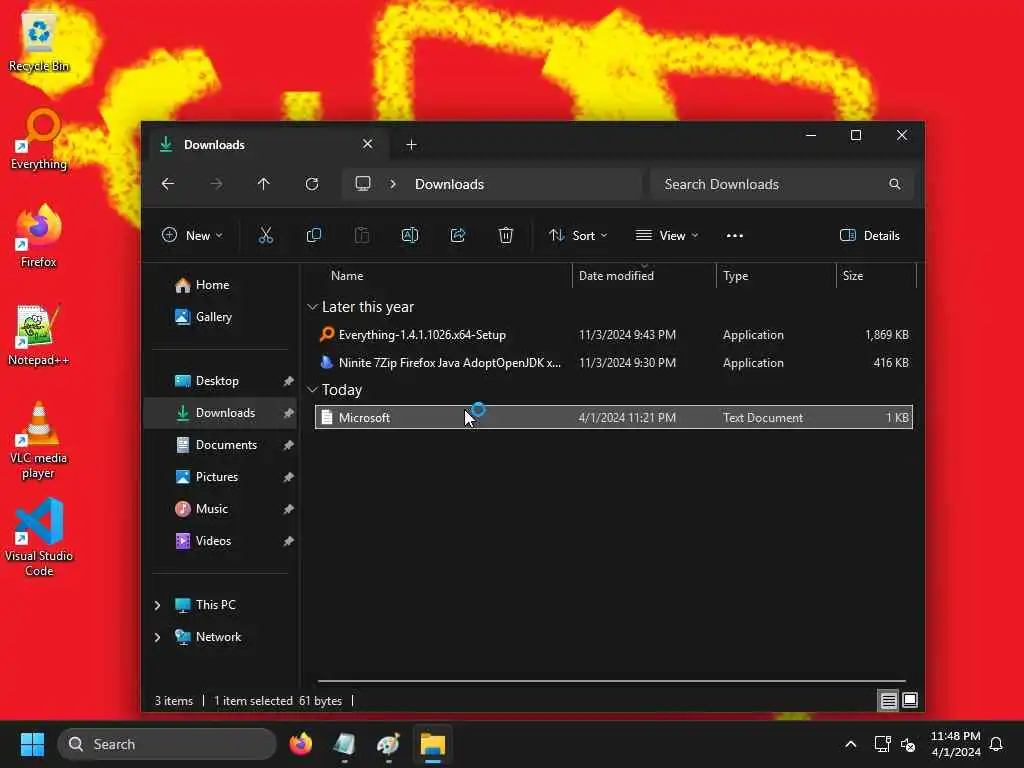Image resolution: width=1024 pixels, height=768 pixels.
Task: Select the Firefox desktop shortcut
Action: 39,237
